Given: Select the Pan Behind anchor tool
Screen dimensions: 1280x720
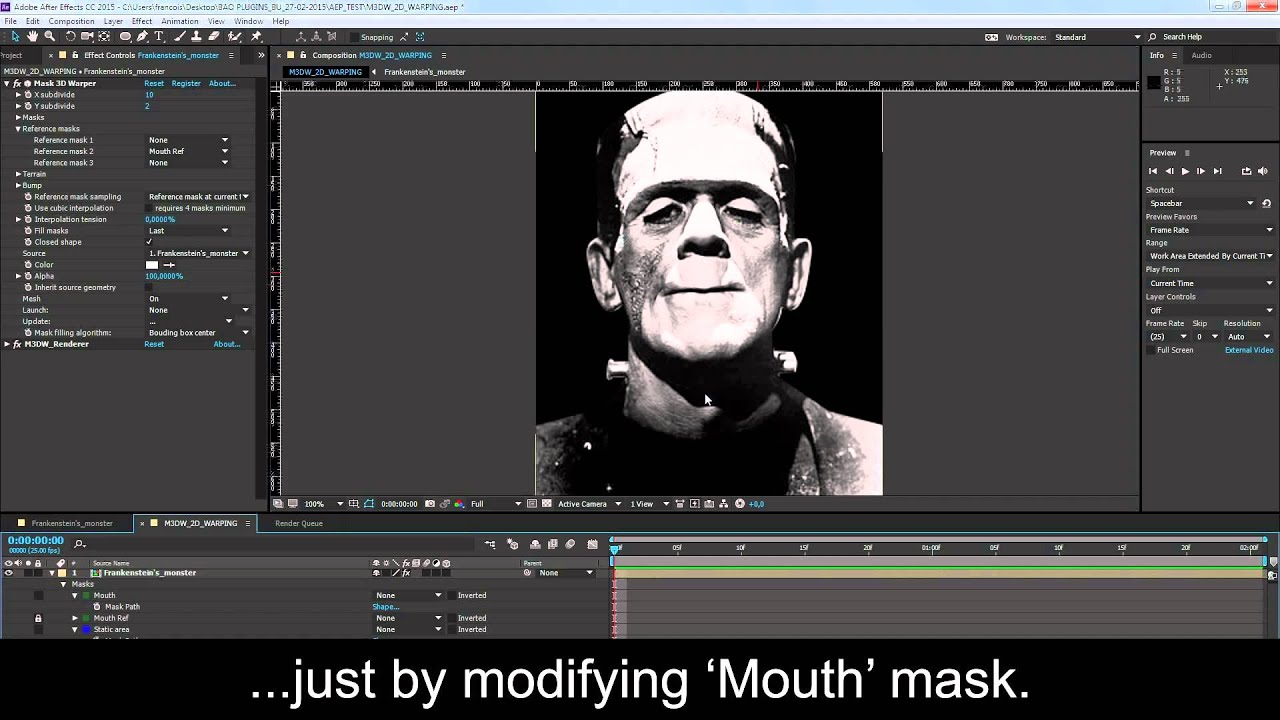Looking at the screenshot, I should click(x=104, y=37).
